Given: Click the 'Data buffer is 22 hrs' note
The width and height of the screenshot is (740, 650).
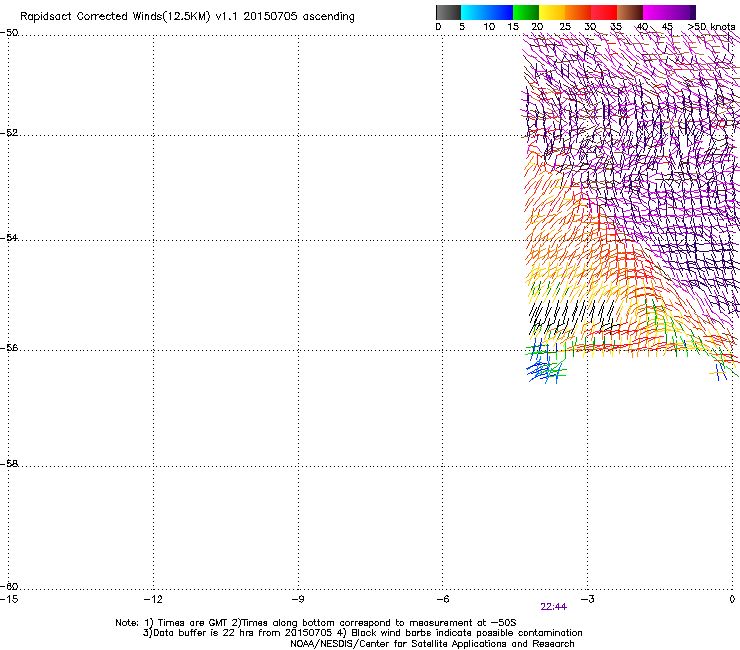Looking at the screenshot, I should (203, 633).
